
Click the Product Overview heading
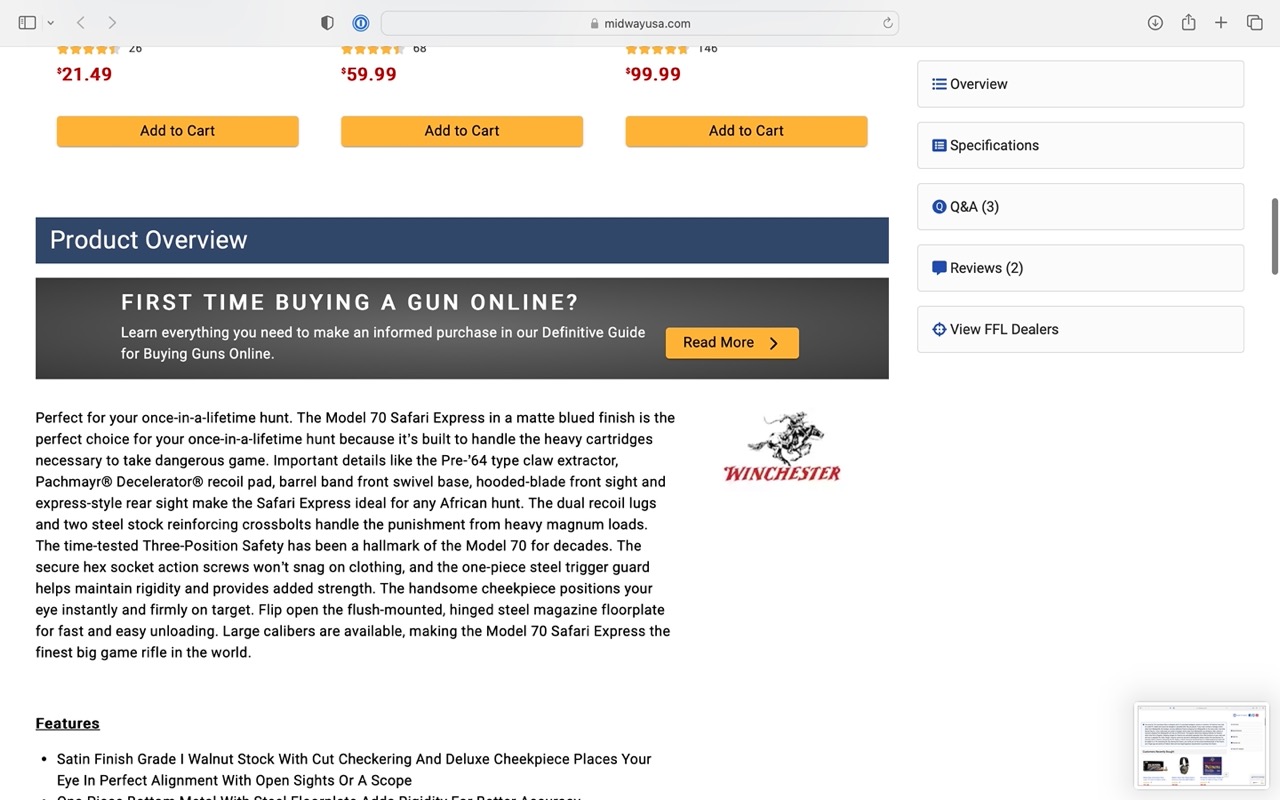pos(148,240)
